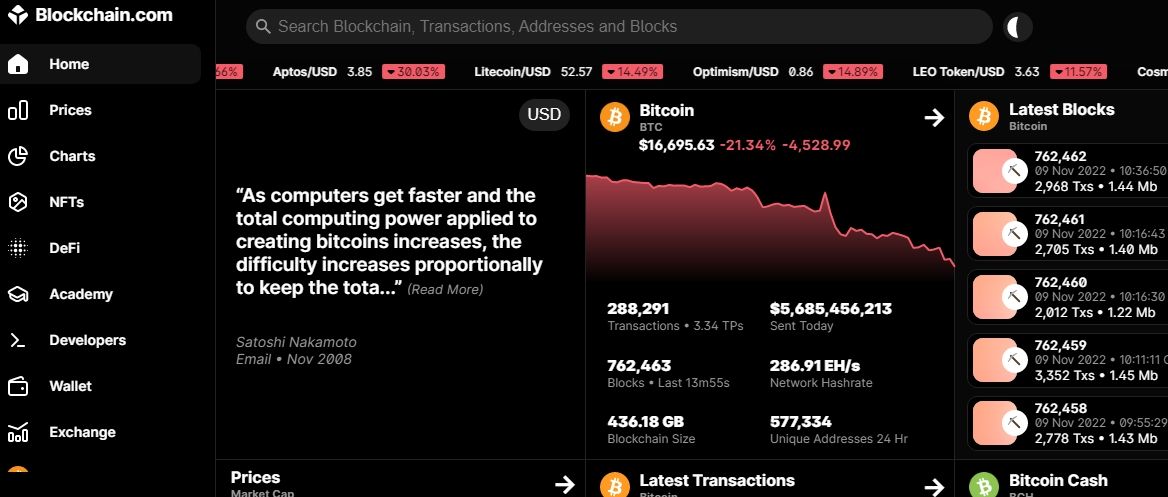Click the Wallet icon in sidebar

[x=18, y=386]
